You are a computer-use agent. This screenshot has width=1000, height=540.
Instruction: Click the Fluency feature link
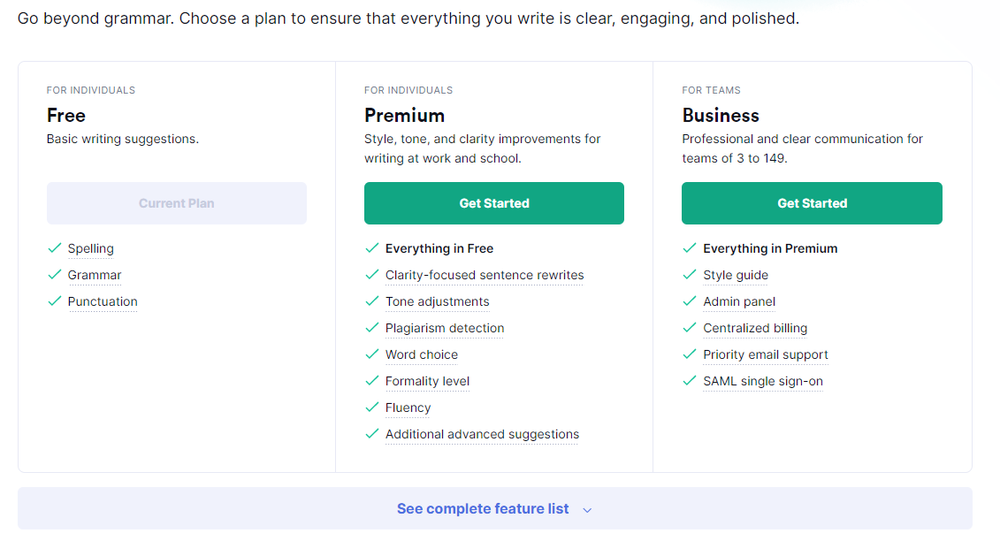(408, 408)
